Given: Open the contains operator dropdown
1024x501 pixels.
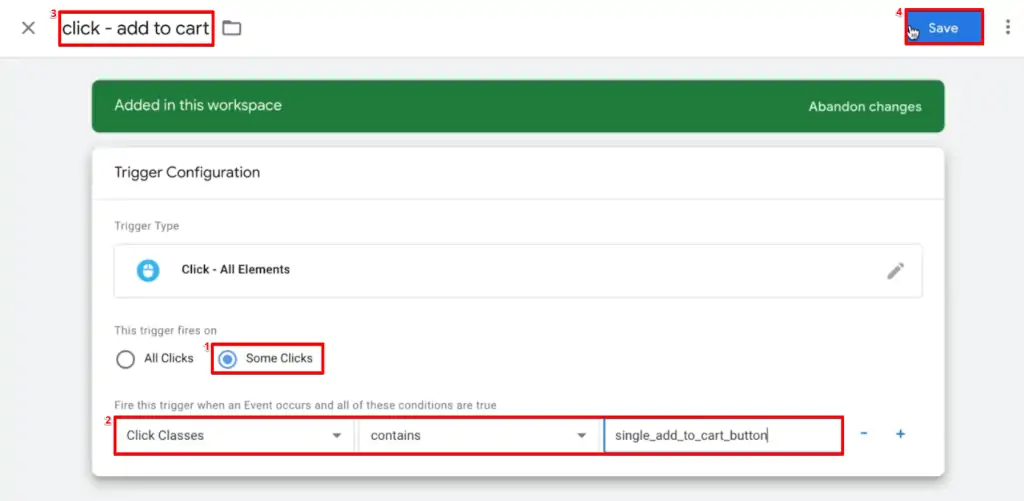Looking at the screenshot, I should tap(478, 435).
